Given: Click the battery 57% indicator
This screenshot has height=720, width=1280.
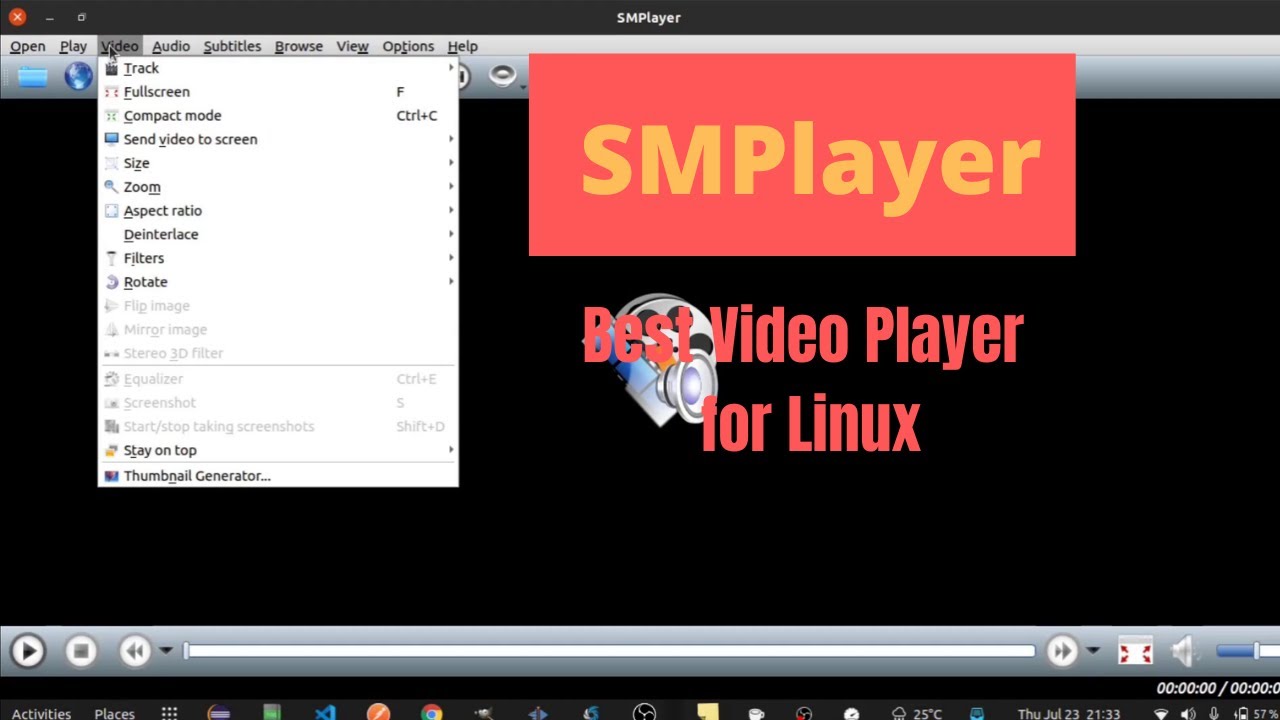Looking at the screenshot, I should pyautogui.click(x=1256, y=713).
